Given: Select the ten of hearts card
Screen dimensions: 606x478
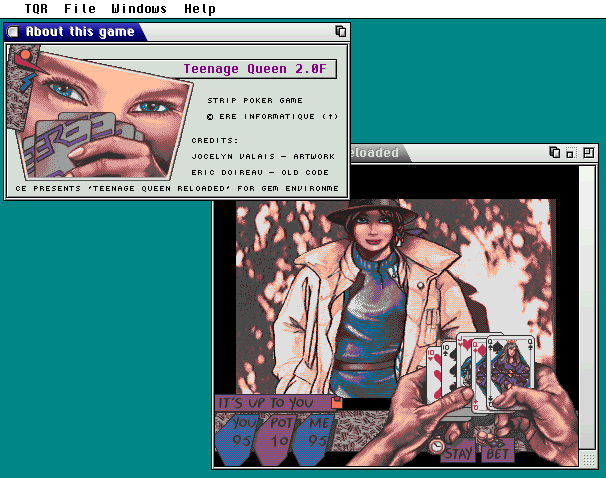Looking at the screenshot, I should [434, 374].
